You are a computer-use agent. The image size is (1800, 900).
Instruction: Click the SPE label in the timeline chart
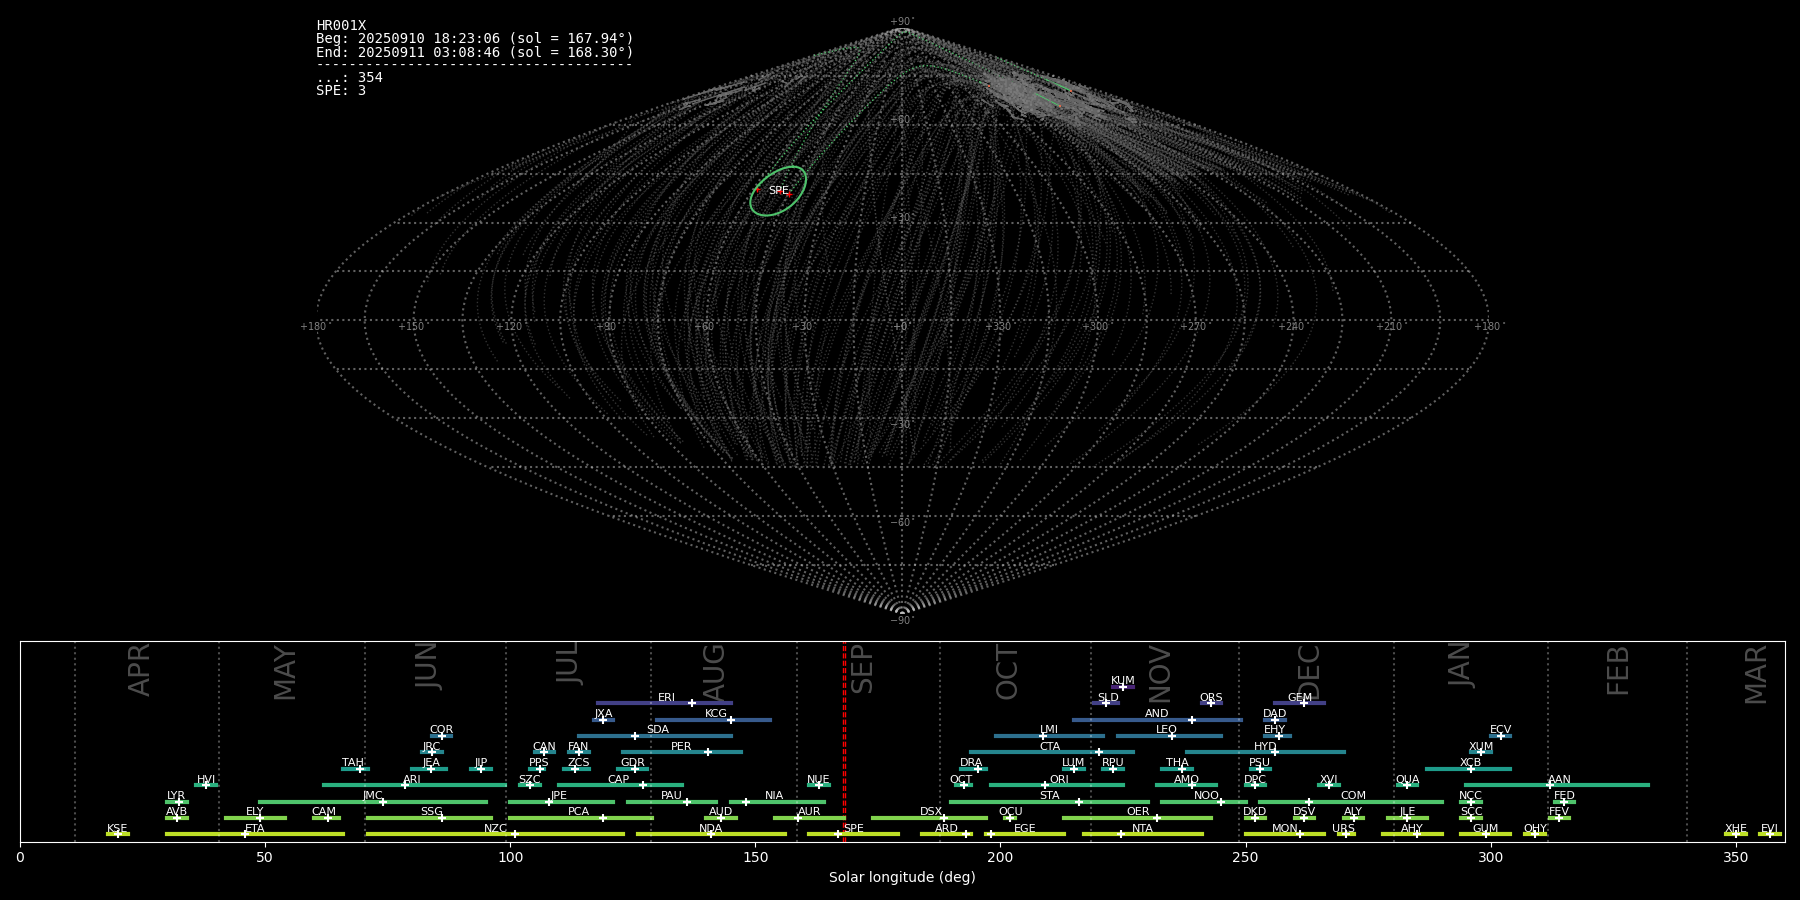853,829
